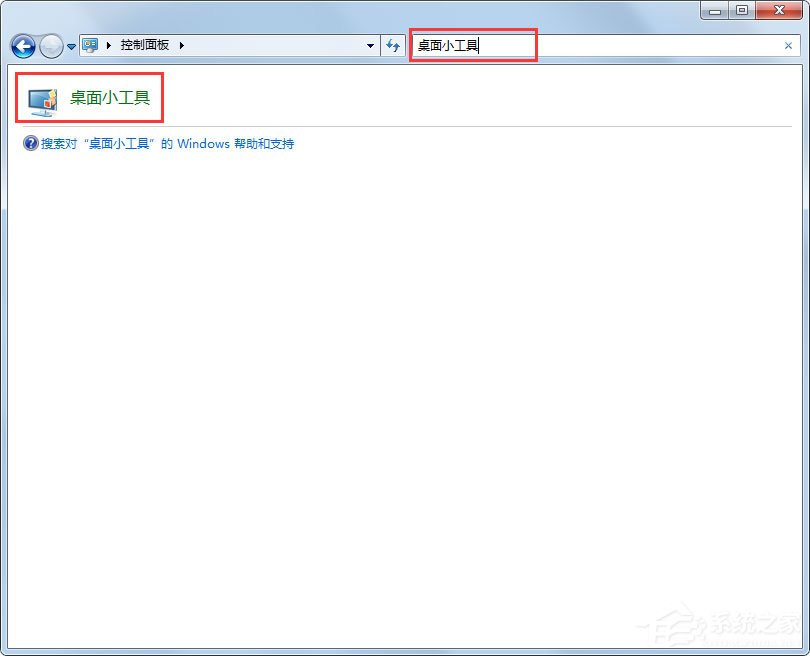The width and height of the screenshot is (810, 656).
Task: Click the address bar to edit the path
Action: pyautogui.click(x=270, y=45)
